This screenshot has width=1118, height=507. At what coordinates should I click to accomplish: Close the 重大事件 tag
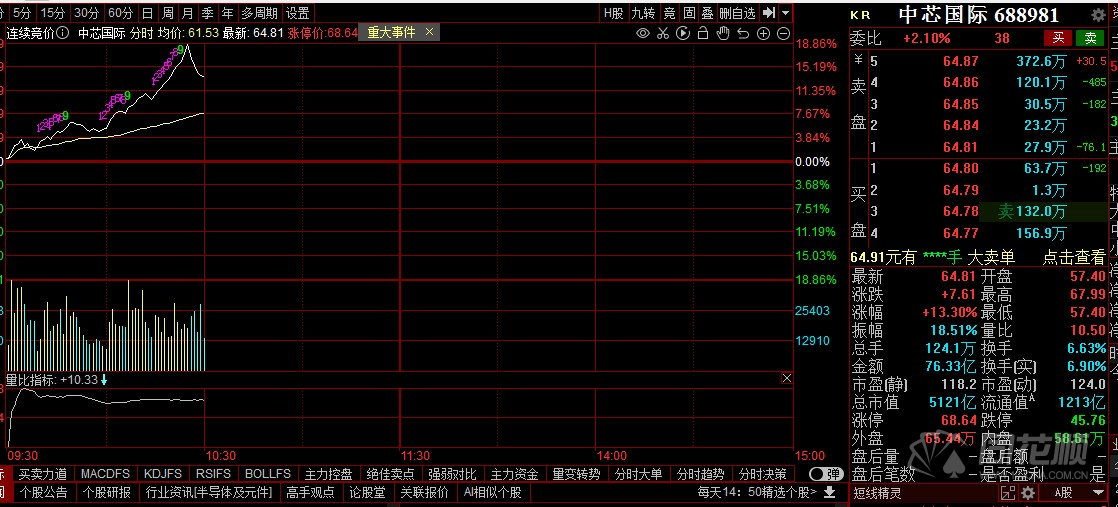429,32
